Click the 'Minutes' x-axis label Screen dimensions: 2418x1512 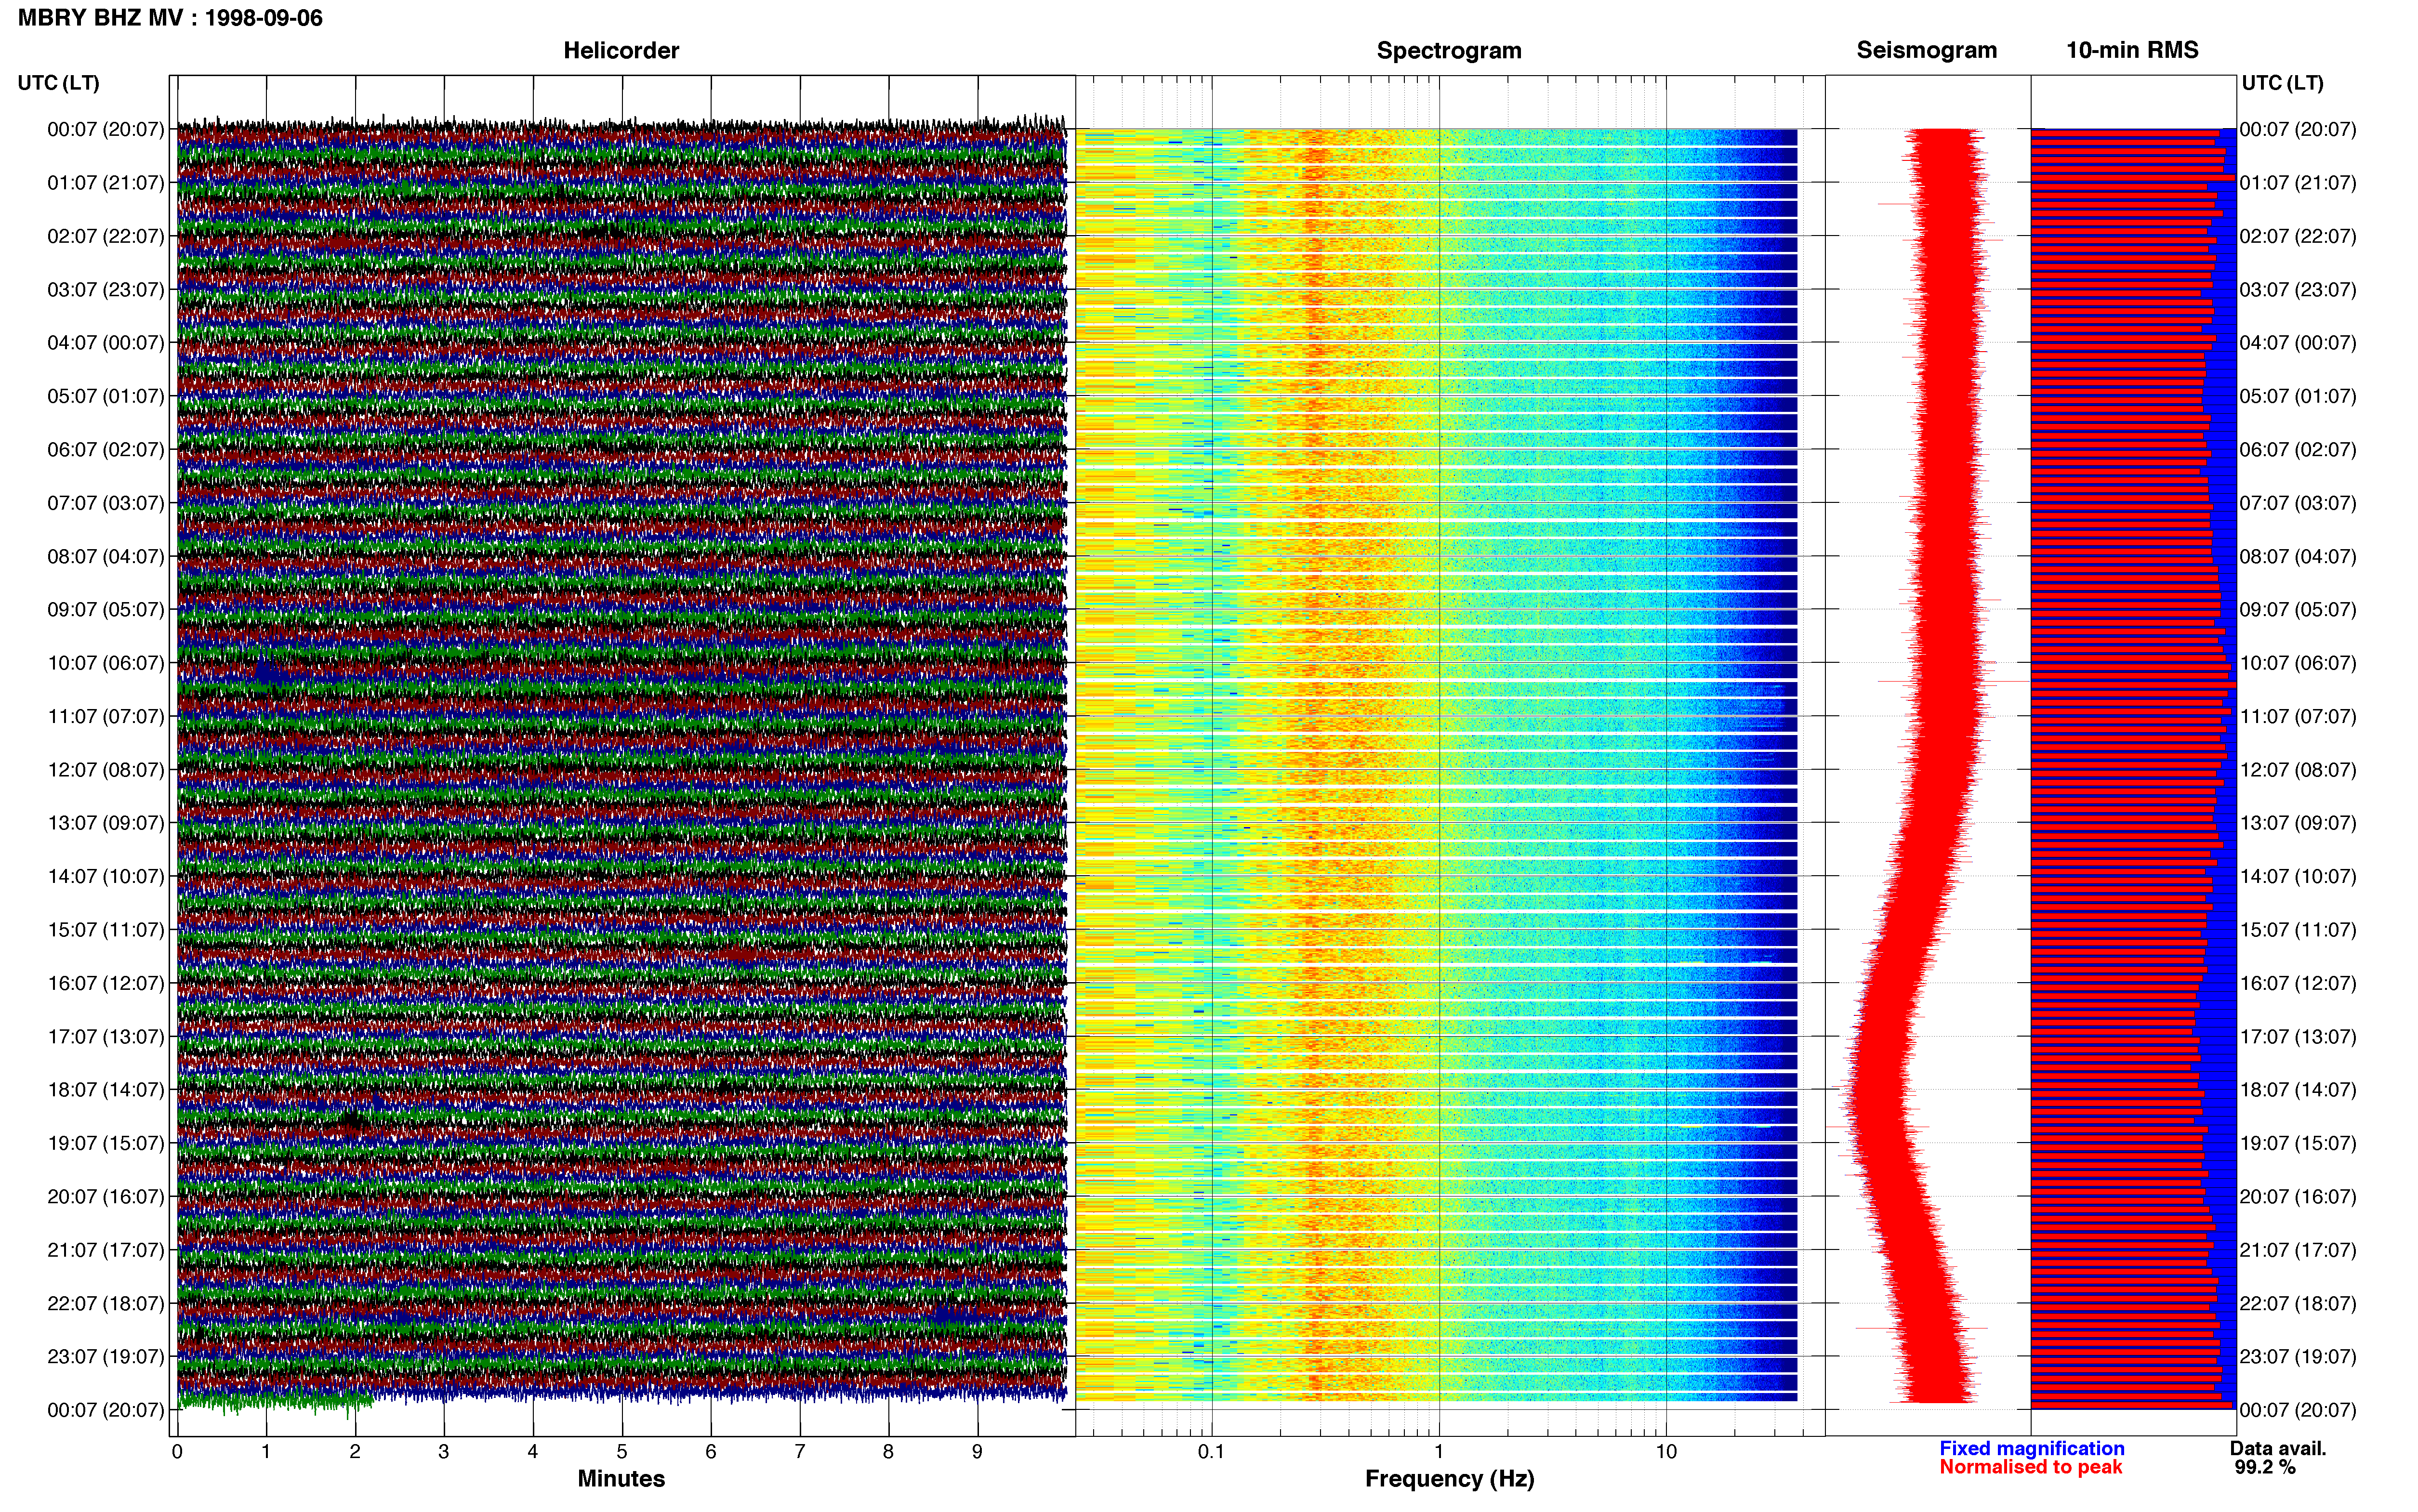(621, 1479)
